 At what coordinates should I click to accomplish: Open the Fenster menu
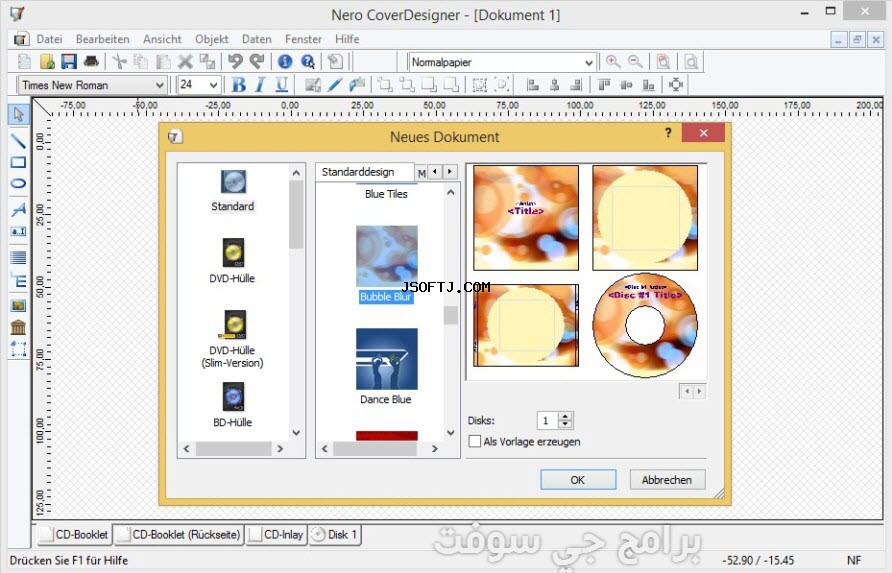pos(303,39)
